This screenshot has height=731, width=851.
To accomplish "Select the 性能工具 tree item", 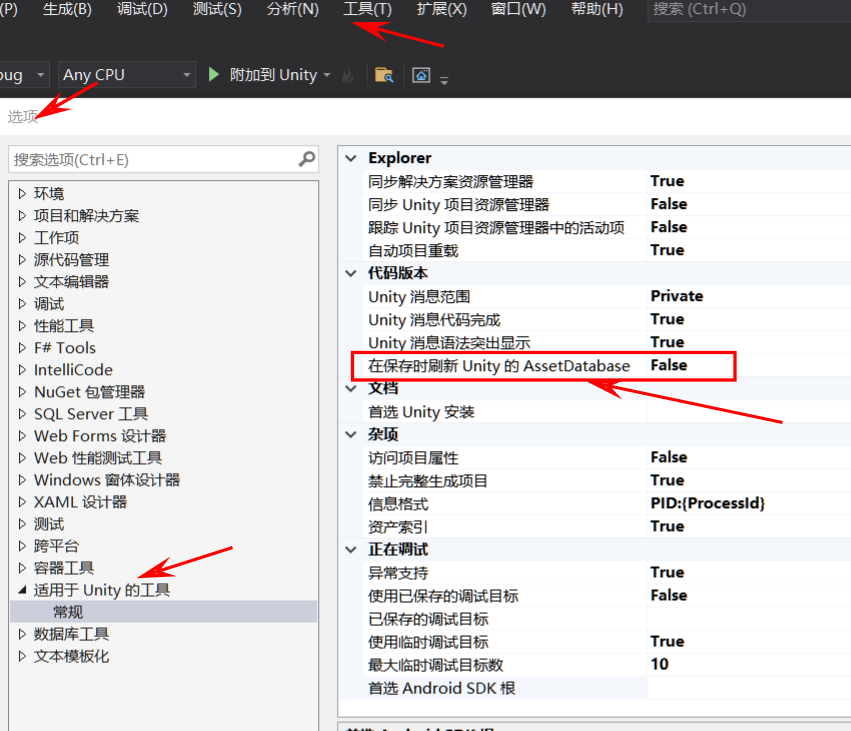I will [64, 326].
